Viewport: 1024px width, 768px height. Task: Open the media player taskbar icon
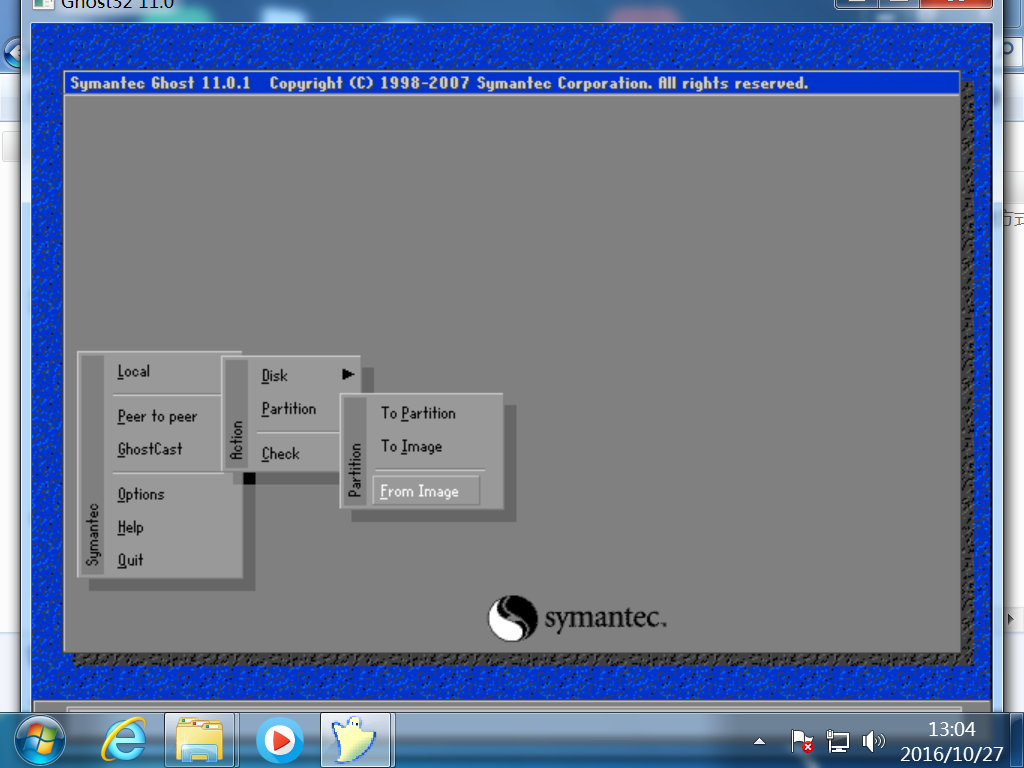(x=280, y=741)
